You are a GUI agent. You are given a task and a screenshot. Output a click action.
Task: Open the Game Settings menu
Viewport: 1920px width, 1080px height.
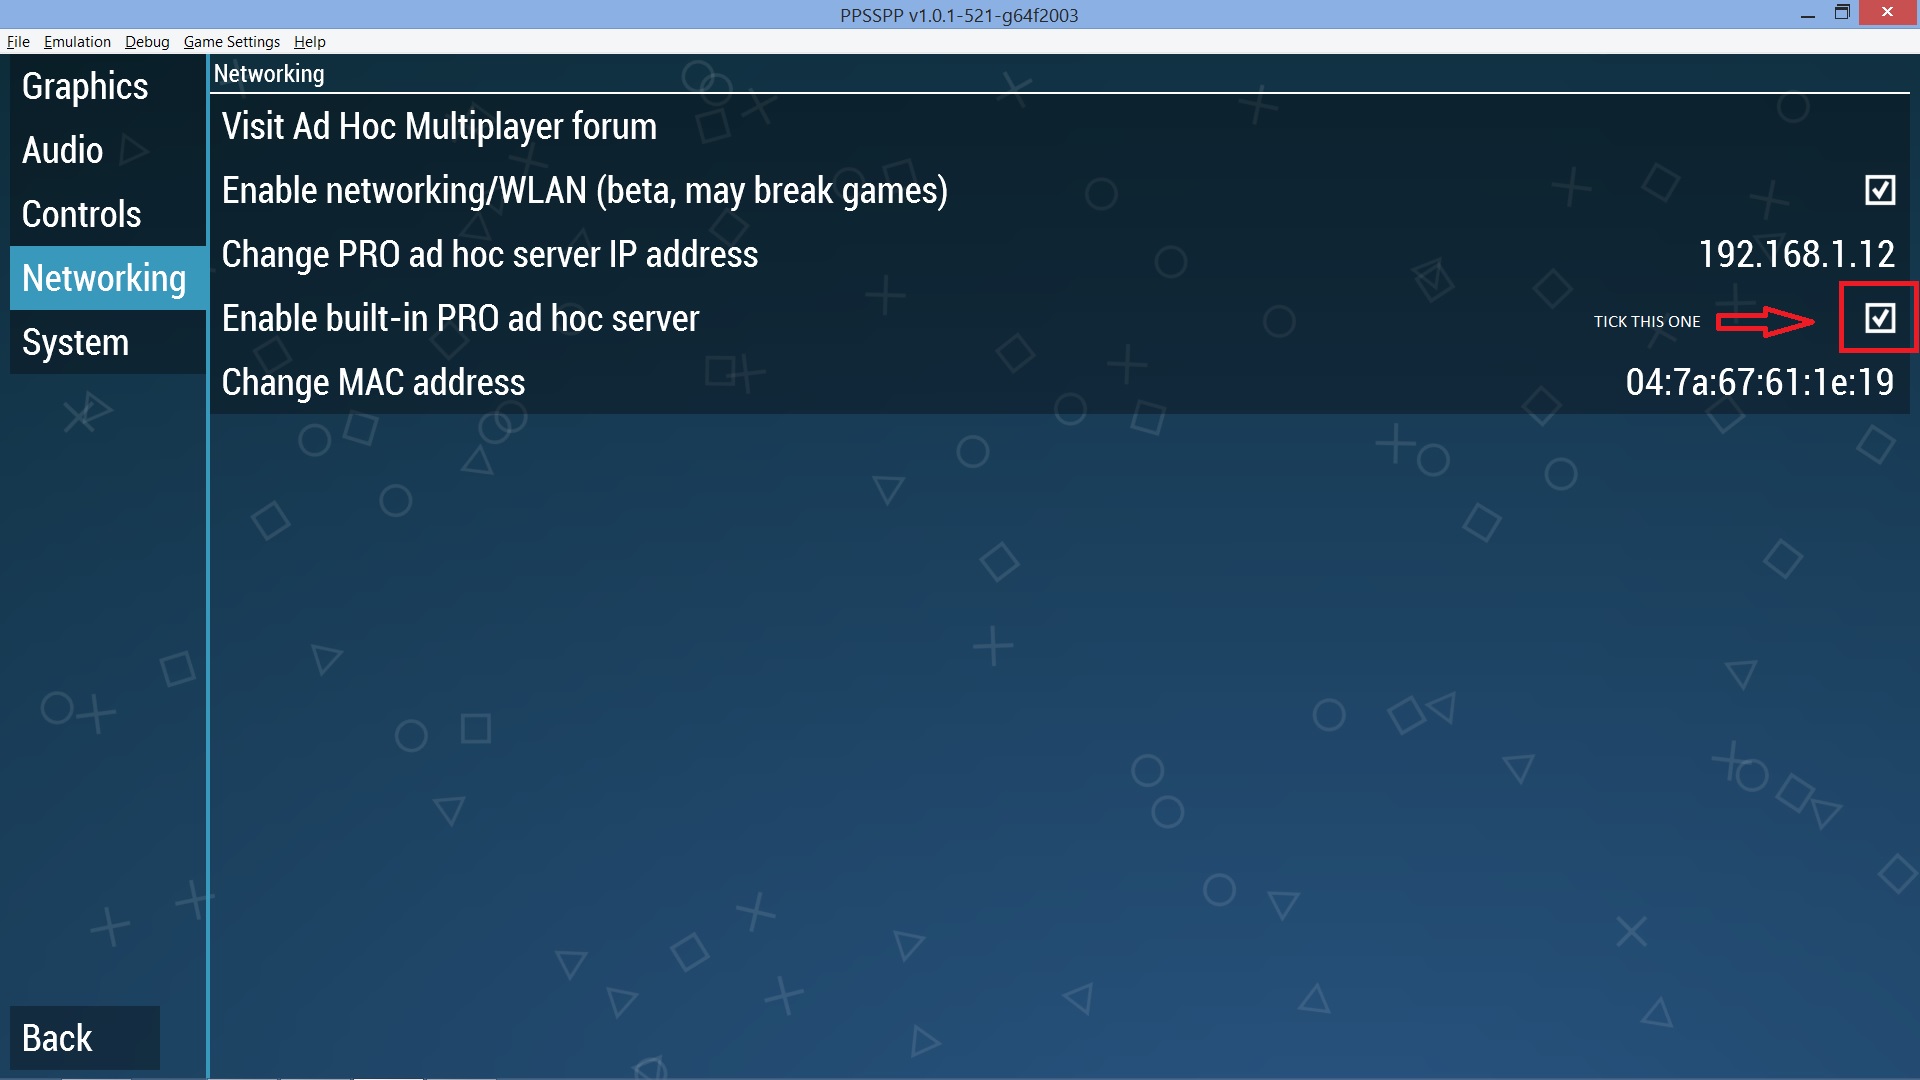coord(231,42)
